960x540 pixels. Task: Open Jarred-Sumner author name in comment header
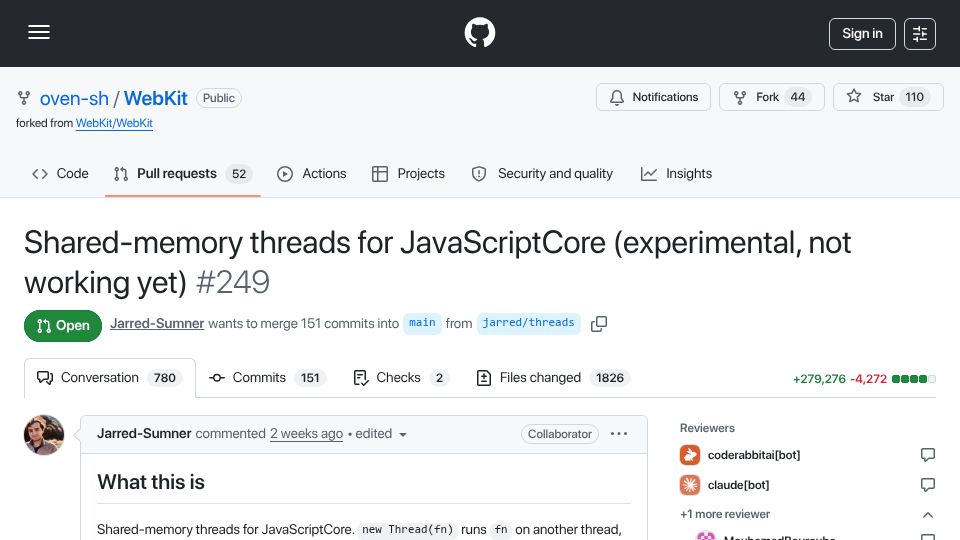(x=144, y=433)
